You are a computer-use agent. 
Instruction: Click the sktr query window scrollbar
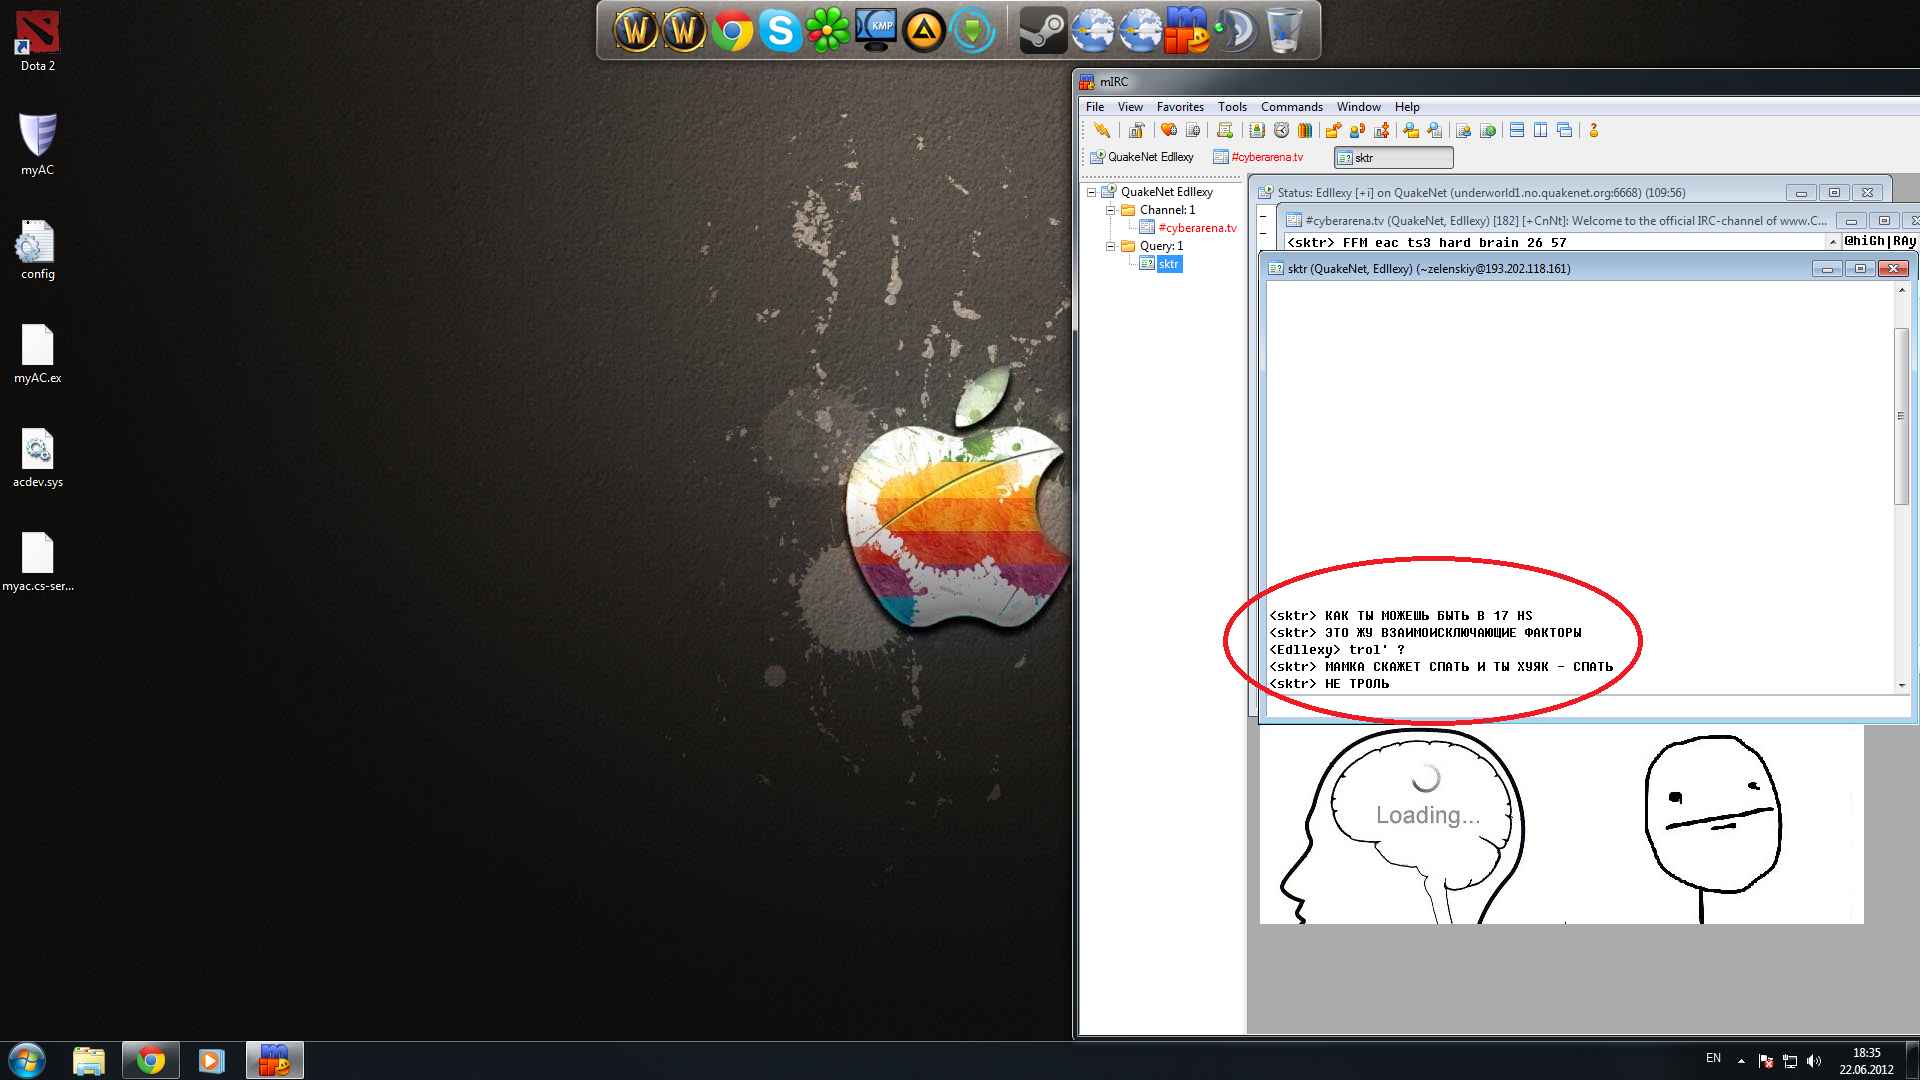(1901, 416)
